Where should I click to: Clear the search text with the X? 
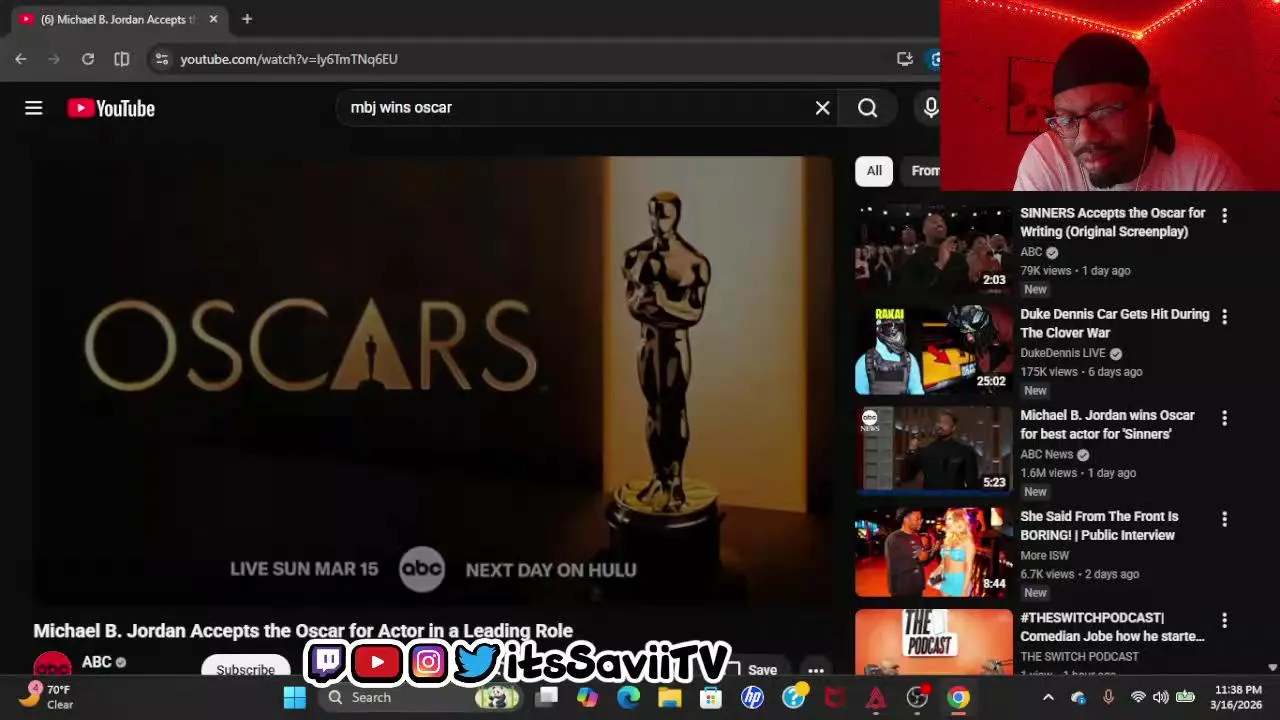[822, 108]
